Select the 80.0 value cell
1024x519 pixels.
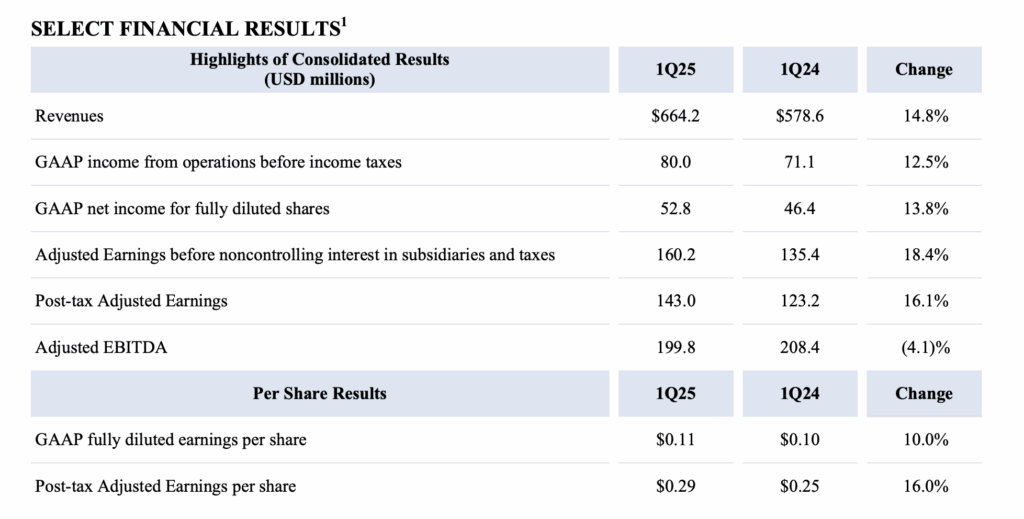point(676,162)
